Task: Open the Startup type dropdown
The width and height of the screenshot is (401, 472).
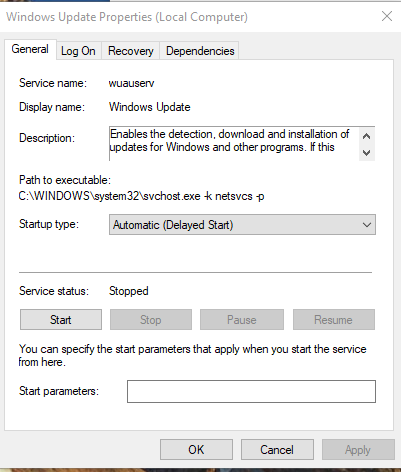Action: [x=242, y=225]
